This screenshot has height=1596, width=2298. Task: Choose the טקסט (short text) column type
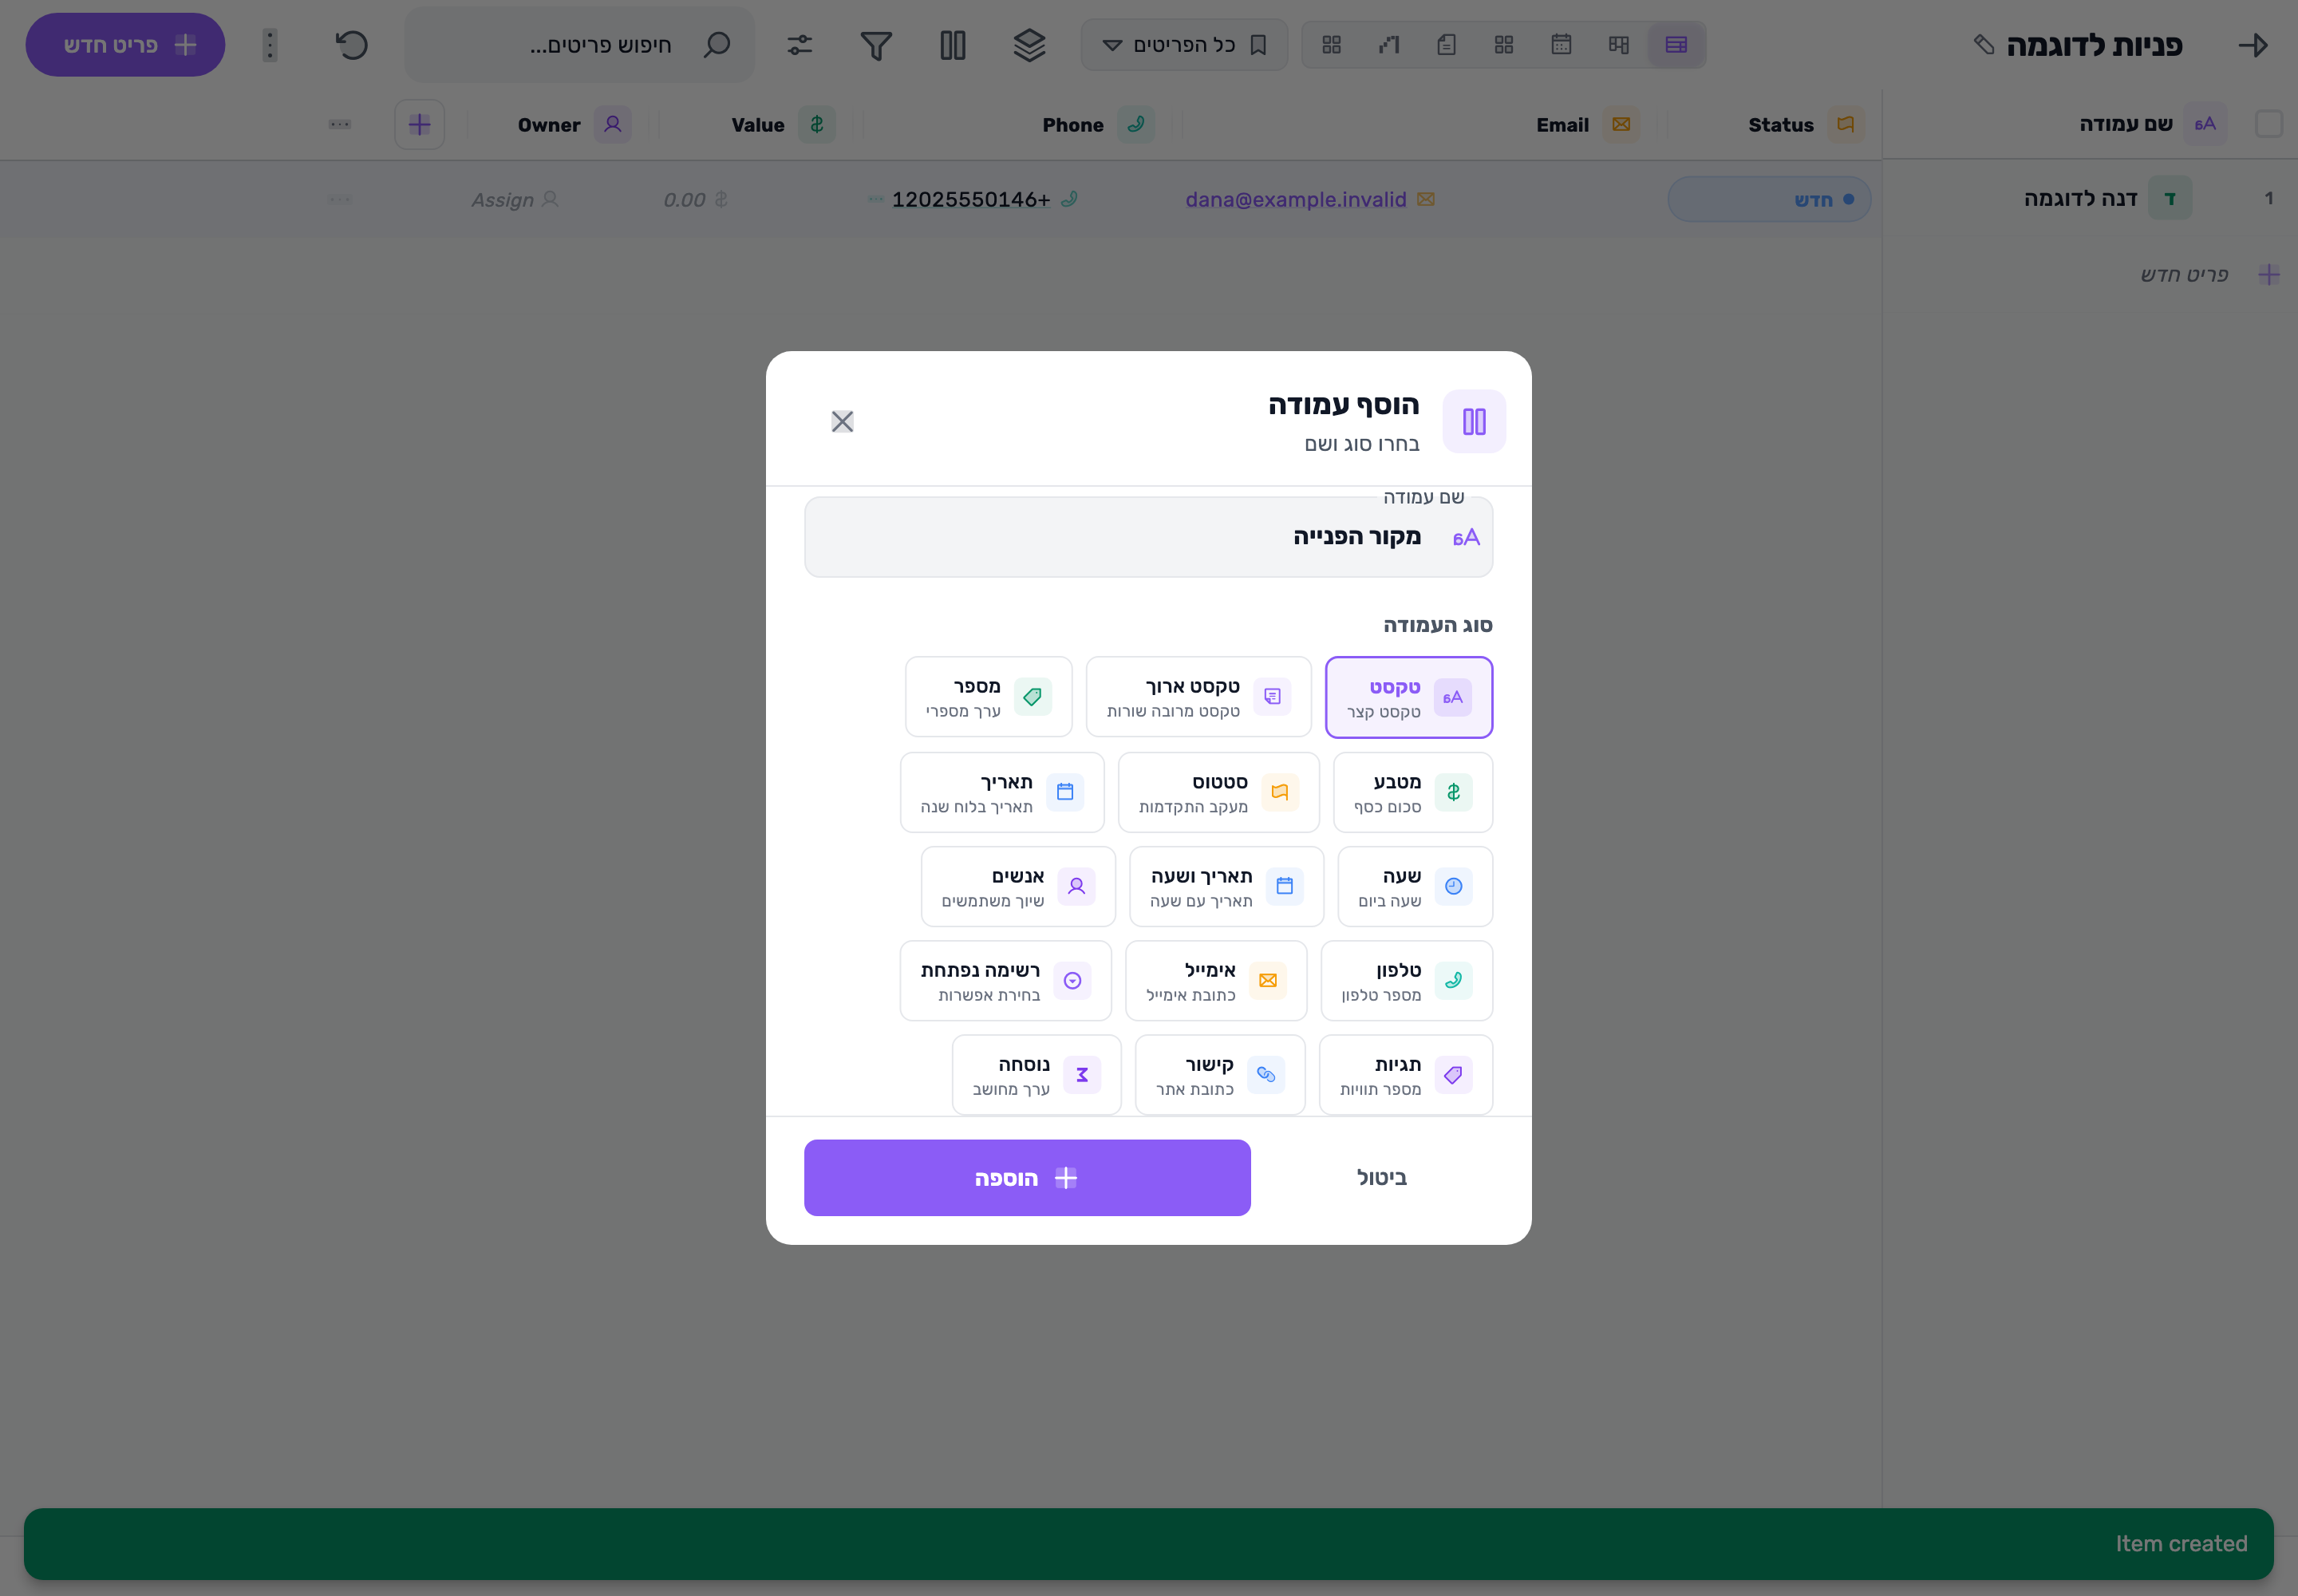tap(1409, 697)
